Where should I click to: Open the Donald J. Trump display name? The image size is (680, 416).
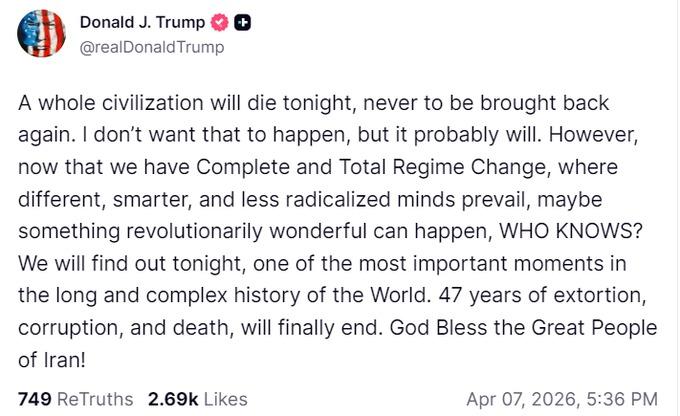(x=142, y=23)
